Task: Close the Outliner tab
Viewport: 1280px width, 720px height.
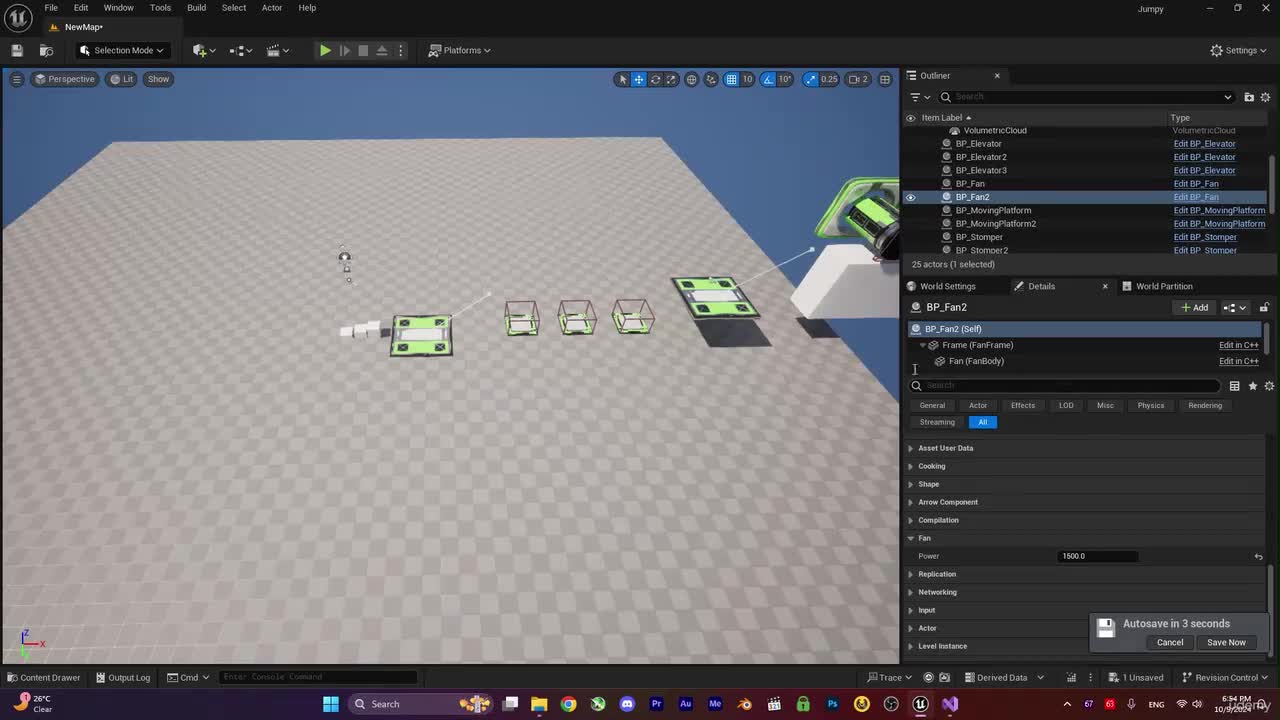Action: 997,76
